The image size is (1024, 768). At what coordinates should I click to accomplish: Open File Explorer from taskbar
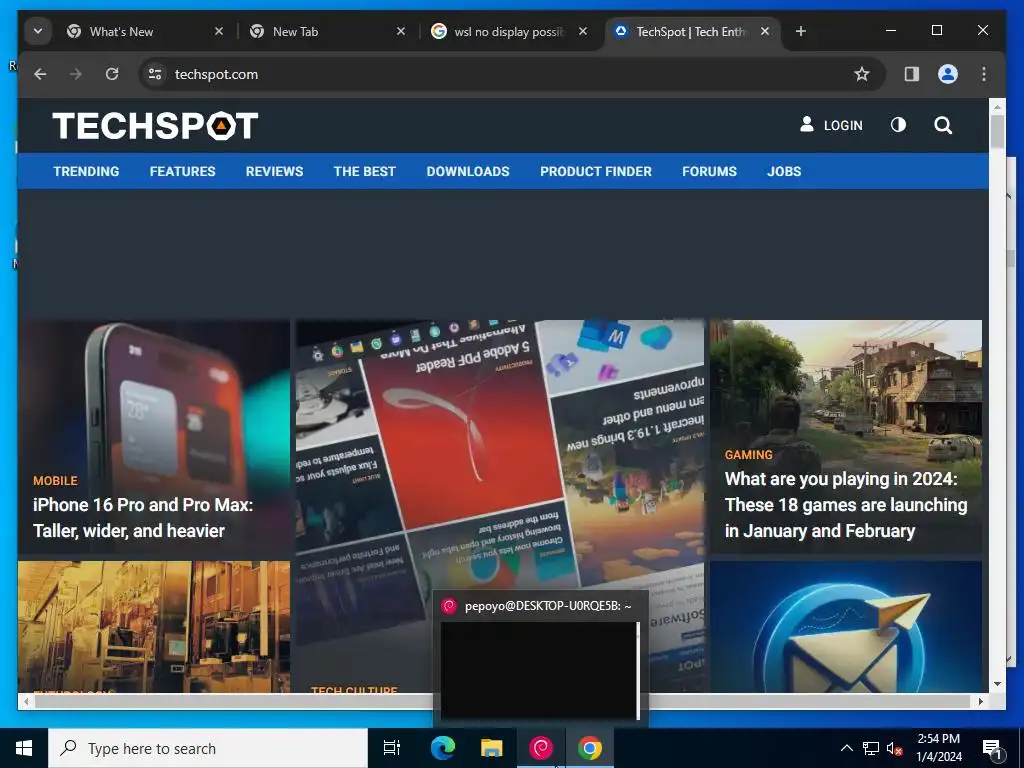click(492, 748)
